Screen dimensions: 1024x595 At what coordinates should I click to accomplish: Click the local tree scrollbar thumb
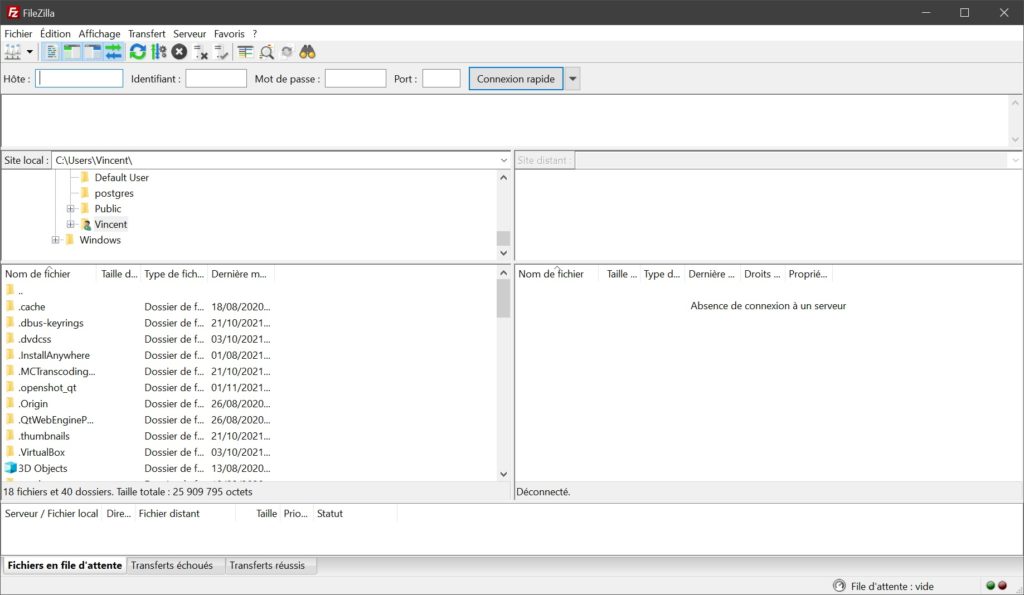(x=504, y=238)
